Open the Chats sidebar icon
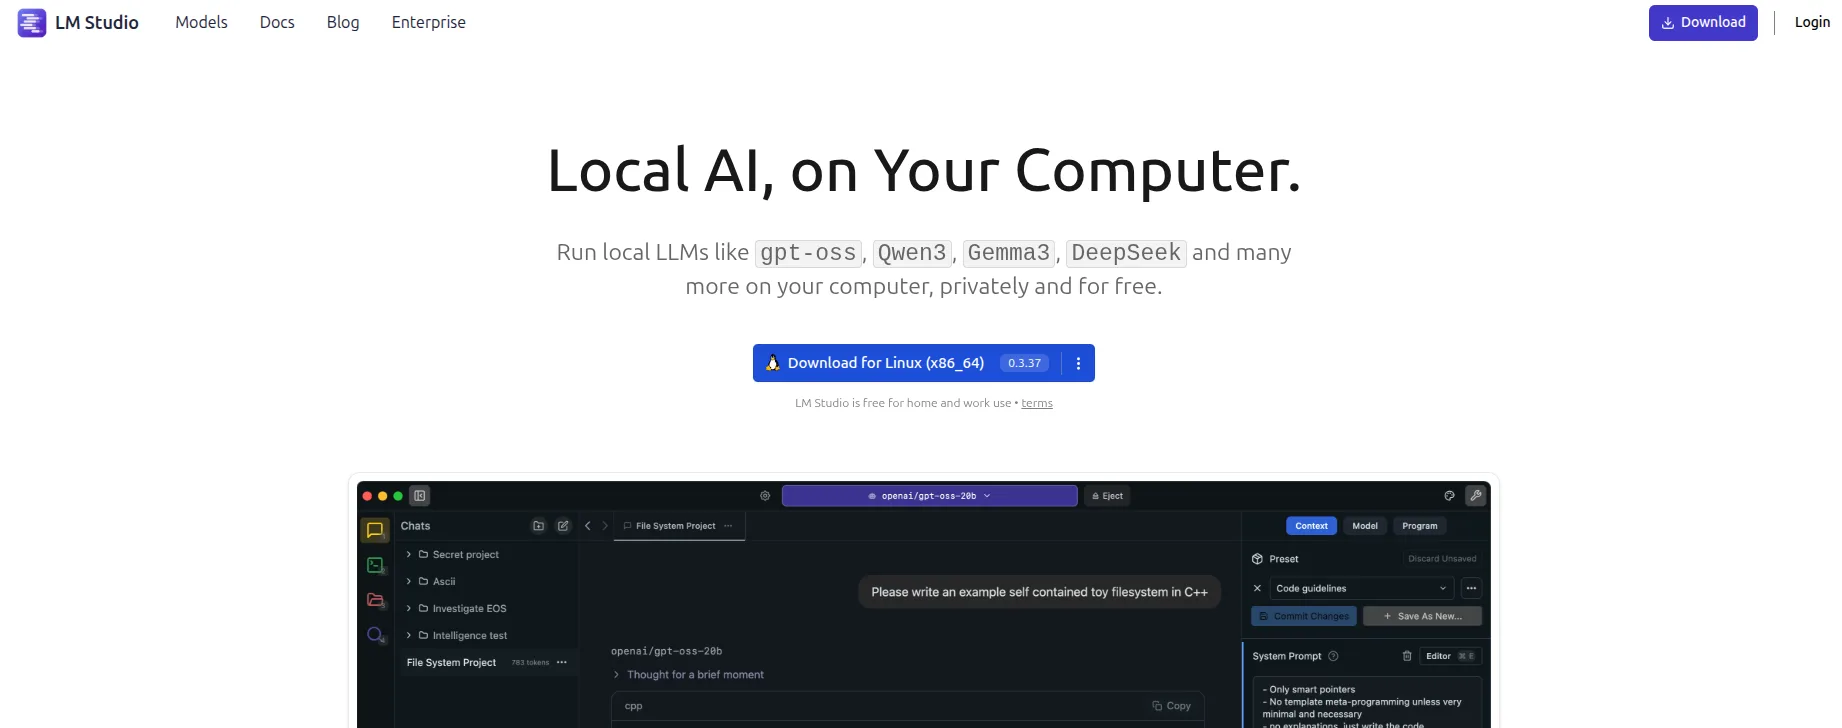1842x728 pixels. pos(375,530)
